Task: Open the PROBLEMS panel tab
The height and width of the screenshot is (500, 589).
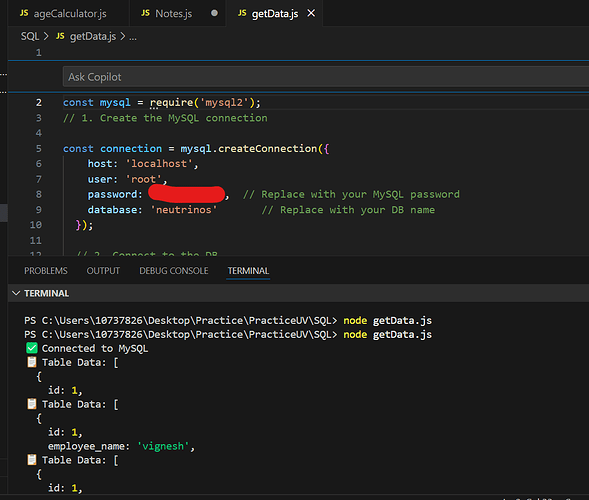Action: [x=46, y=271]
